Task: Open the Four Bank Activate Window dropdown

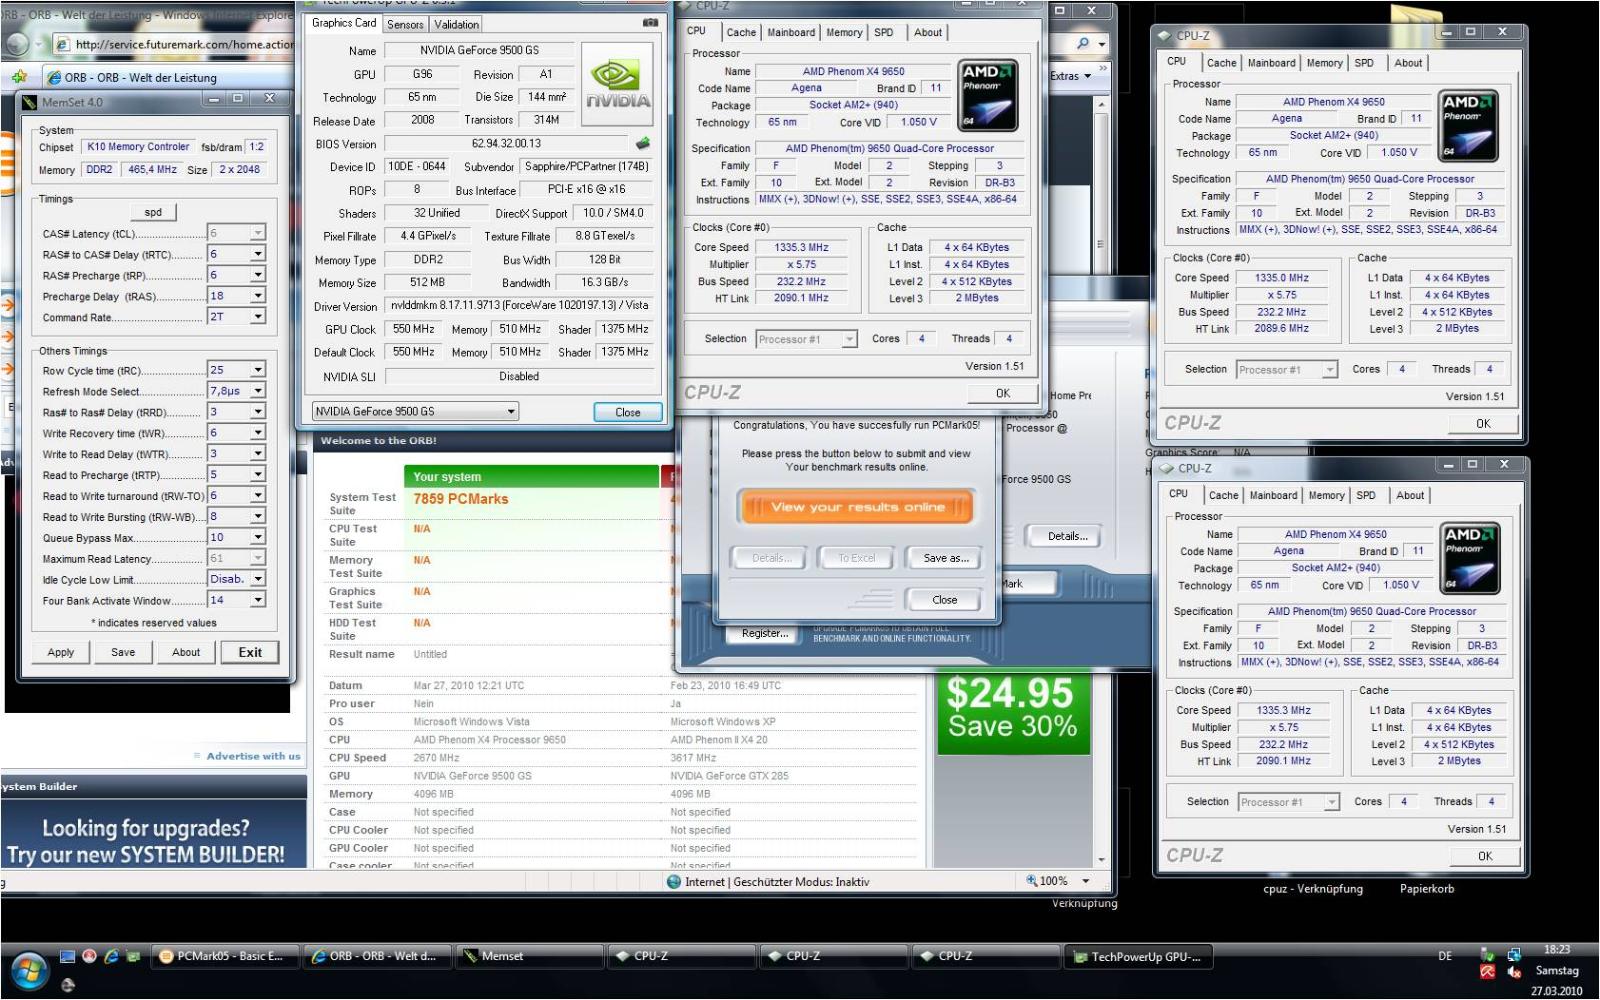Action: tap(257, 600)
